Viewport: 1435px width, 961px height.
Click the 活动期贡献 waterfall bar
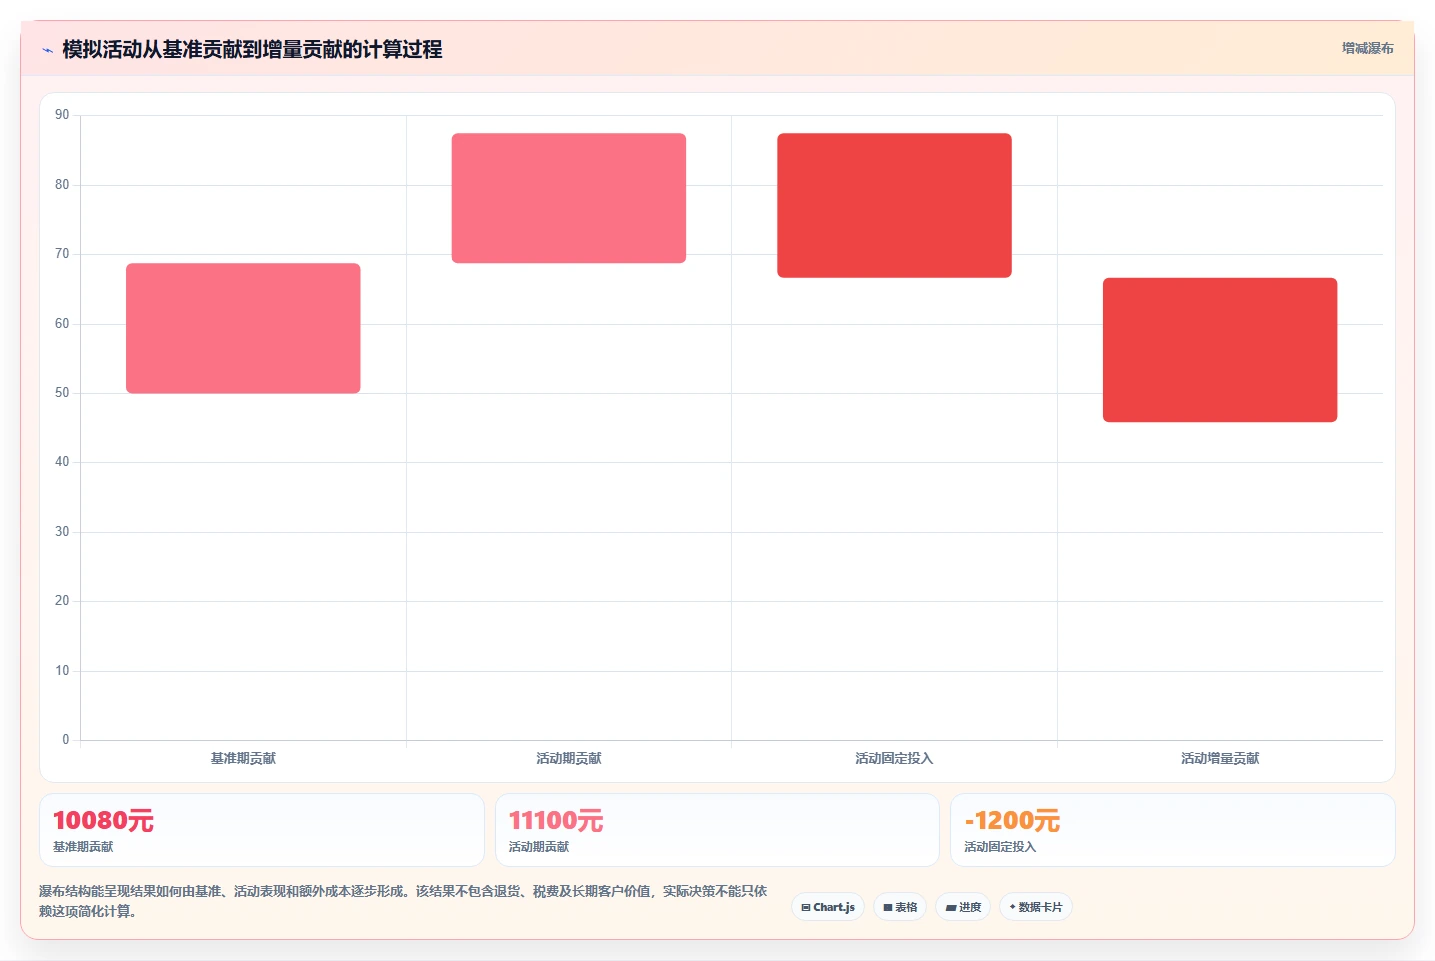point(569,198)
